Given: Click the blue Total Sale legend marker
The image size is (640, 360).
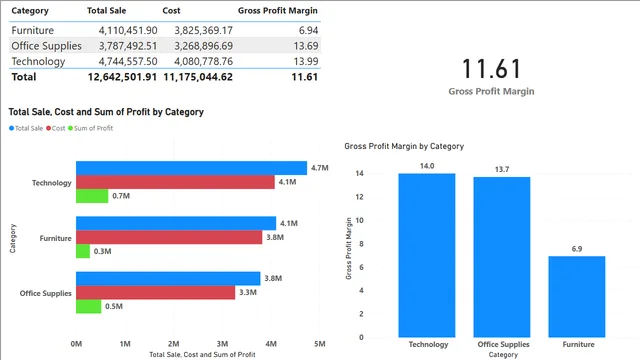Looking at the screenshot, I should (11, 128).
